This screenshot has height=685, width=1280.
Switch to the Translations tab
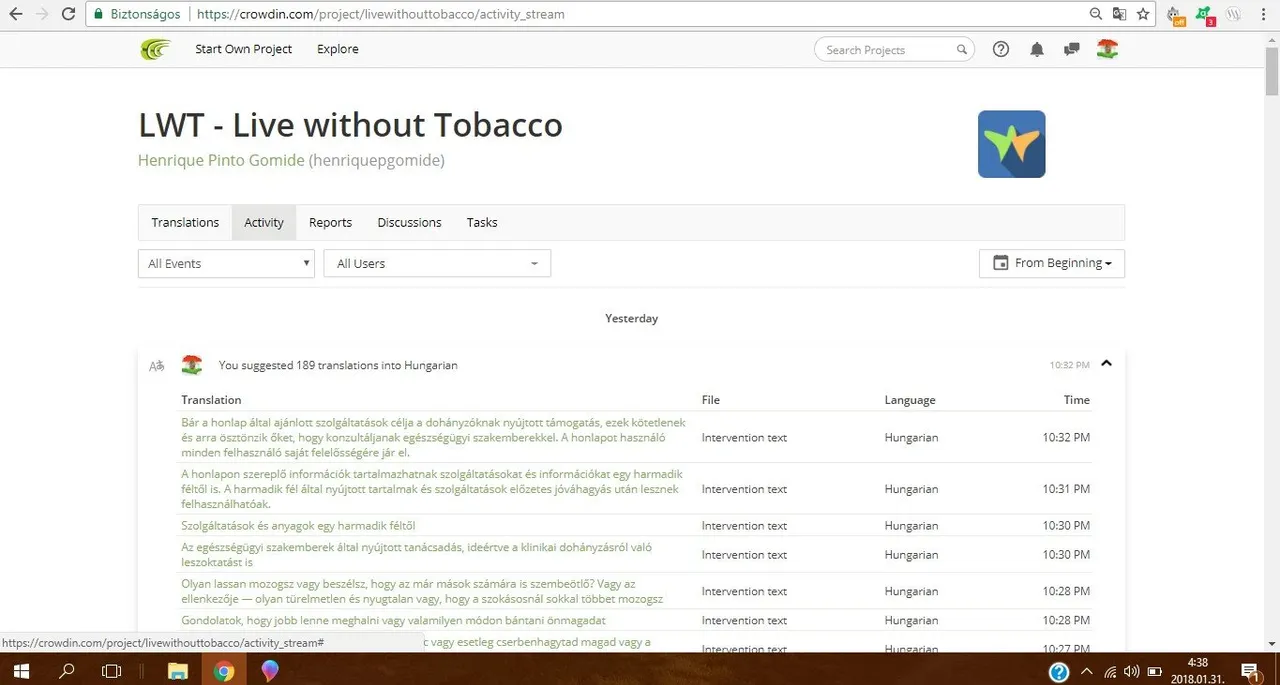click(185, 222)
